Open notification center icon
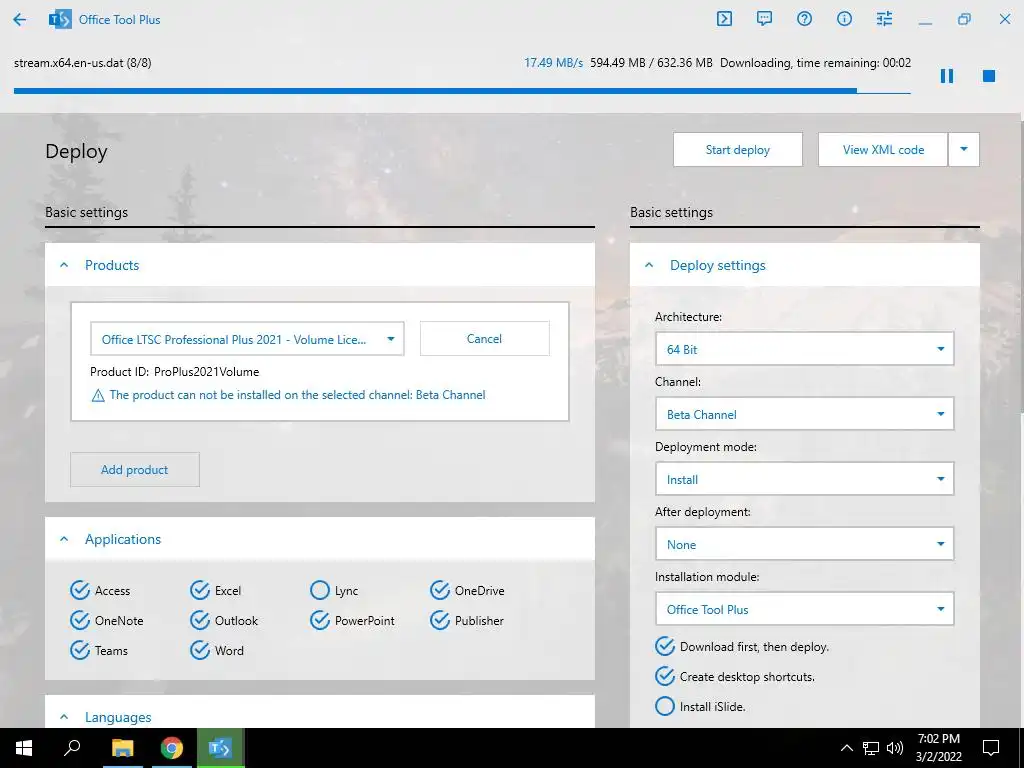Viewport: 1024px width, 768px height. click(991, 748)
